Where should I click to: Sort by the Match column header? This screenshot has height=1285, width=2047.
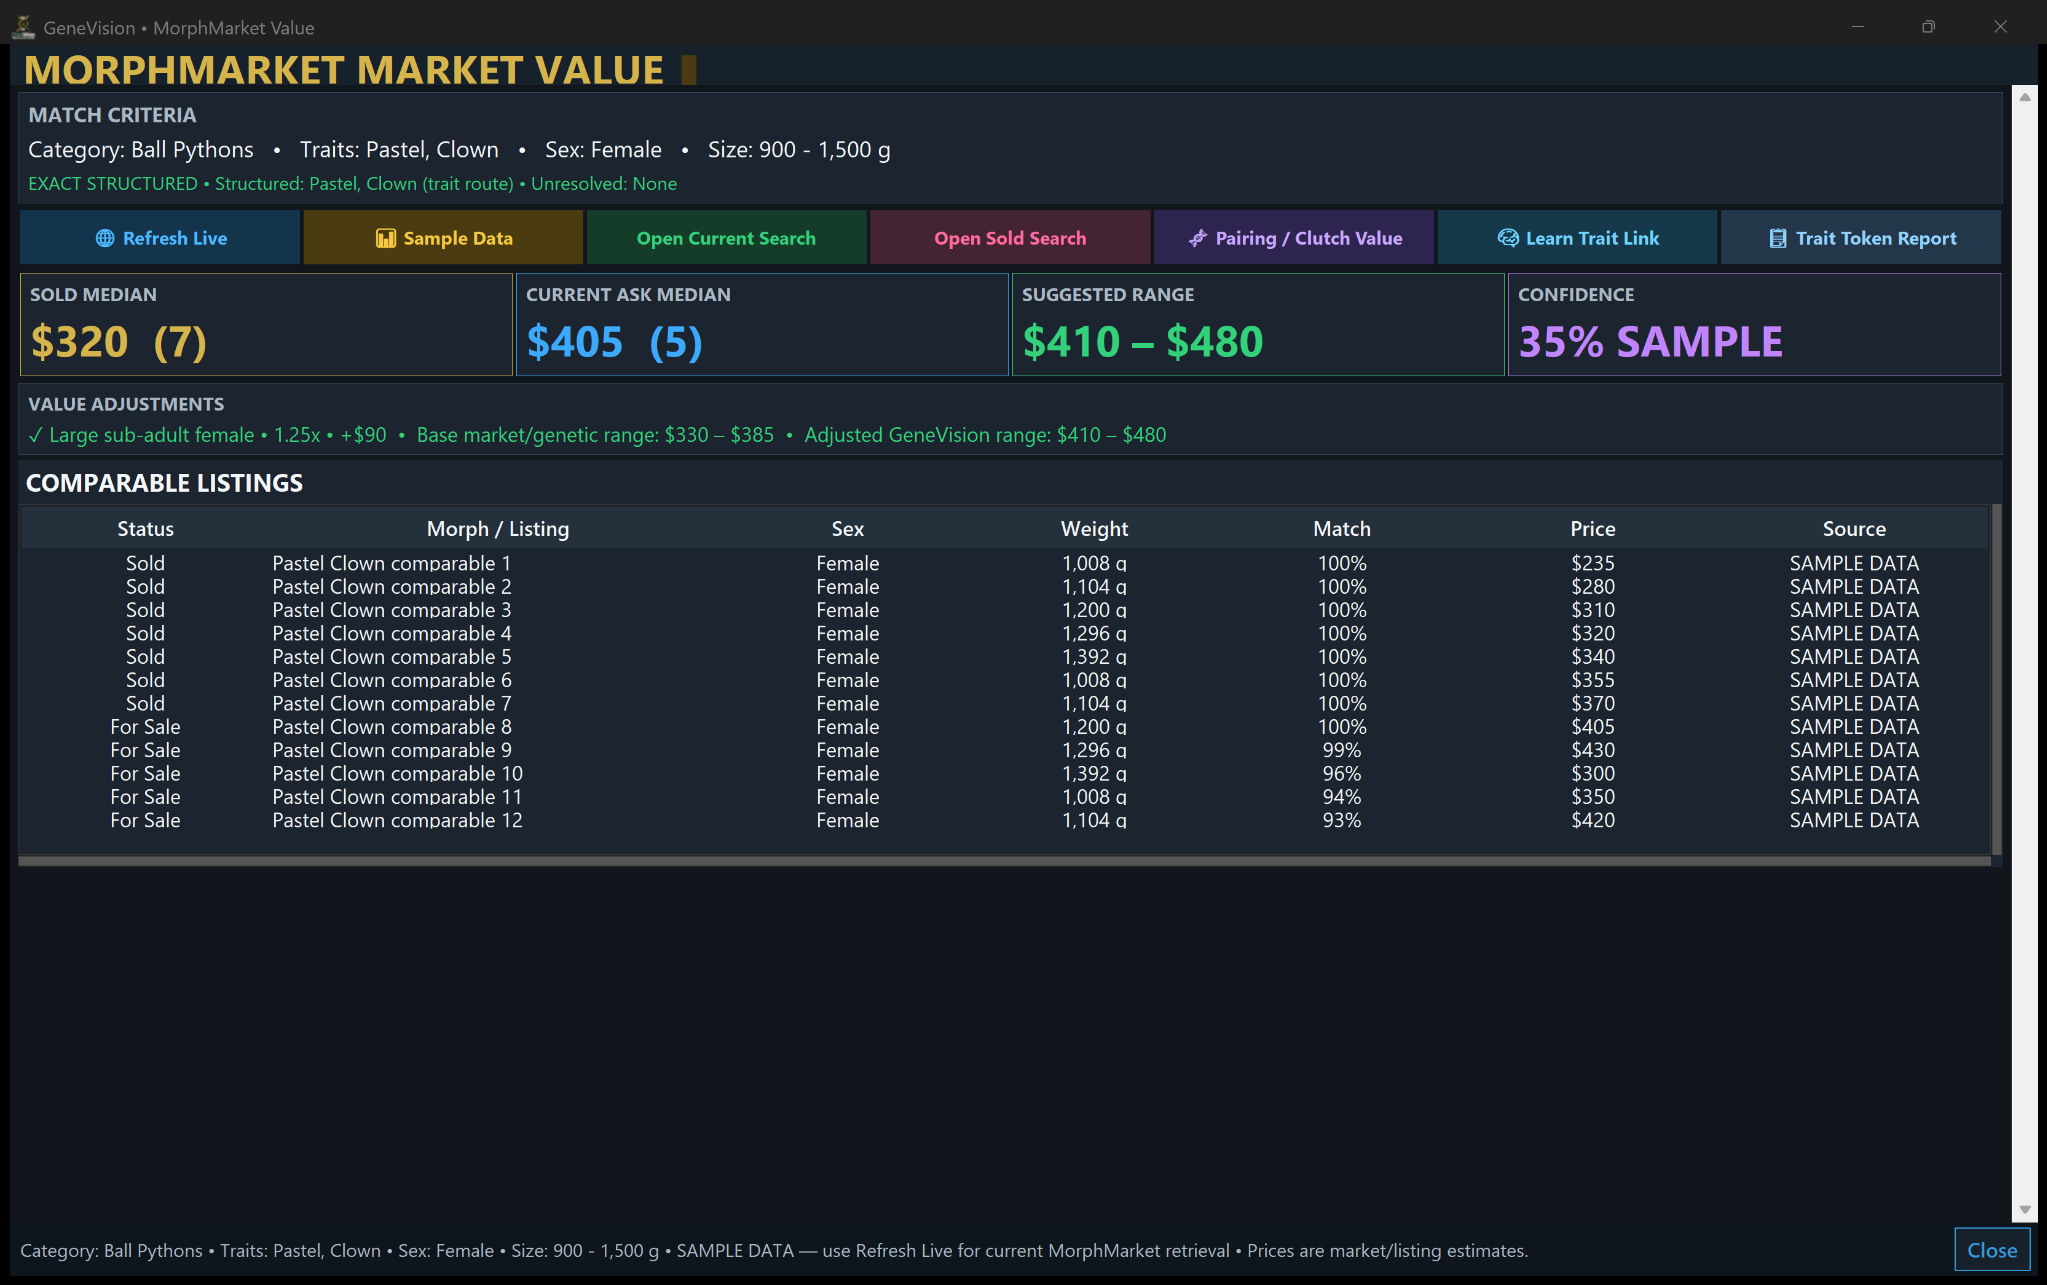click(x=1342, y=529)
